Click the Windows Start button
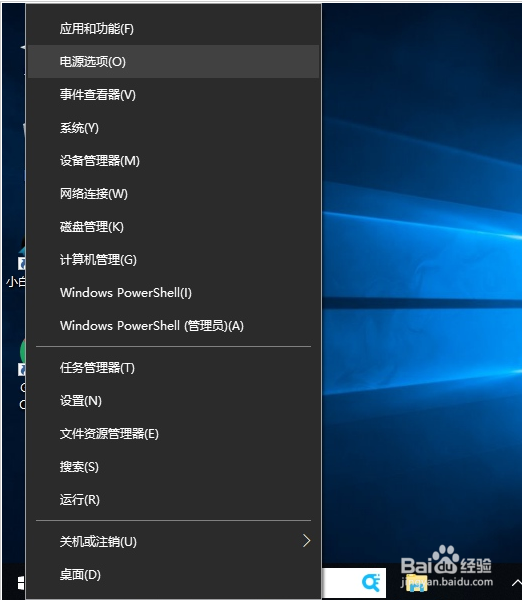 click(x=21, y=583)
